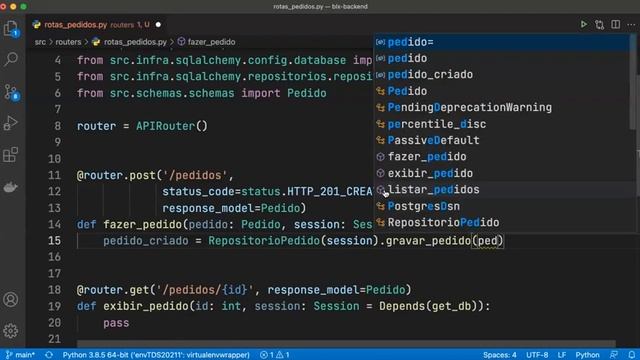Place cursor on 'response_model=Pedido' in line 13

231,208
